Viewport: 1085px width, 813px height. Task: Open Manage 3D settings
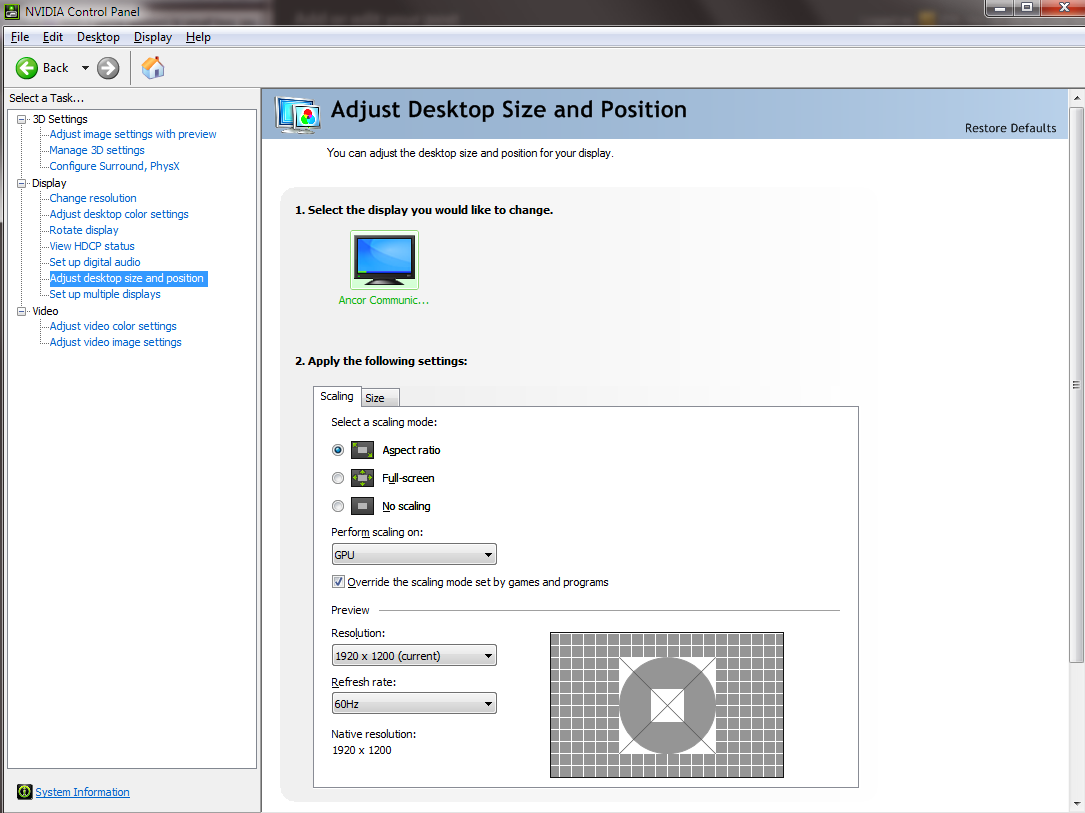point(97,150)
